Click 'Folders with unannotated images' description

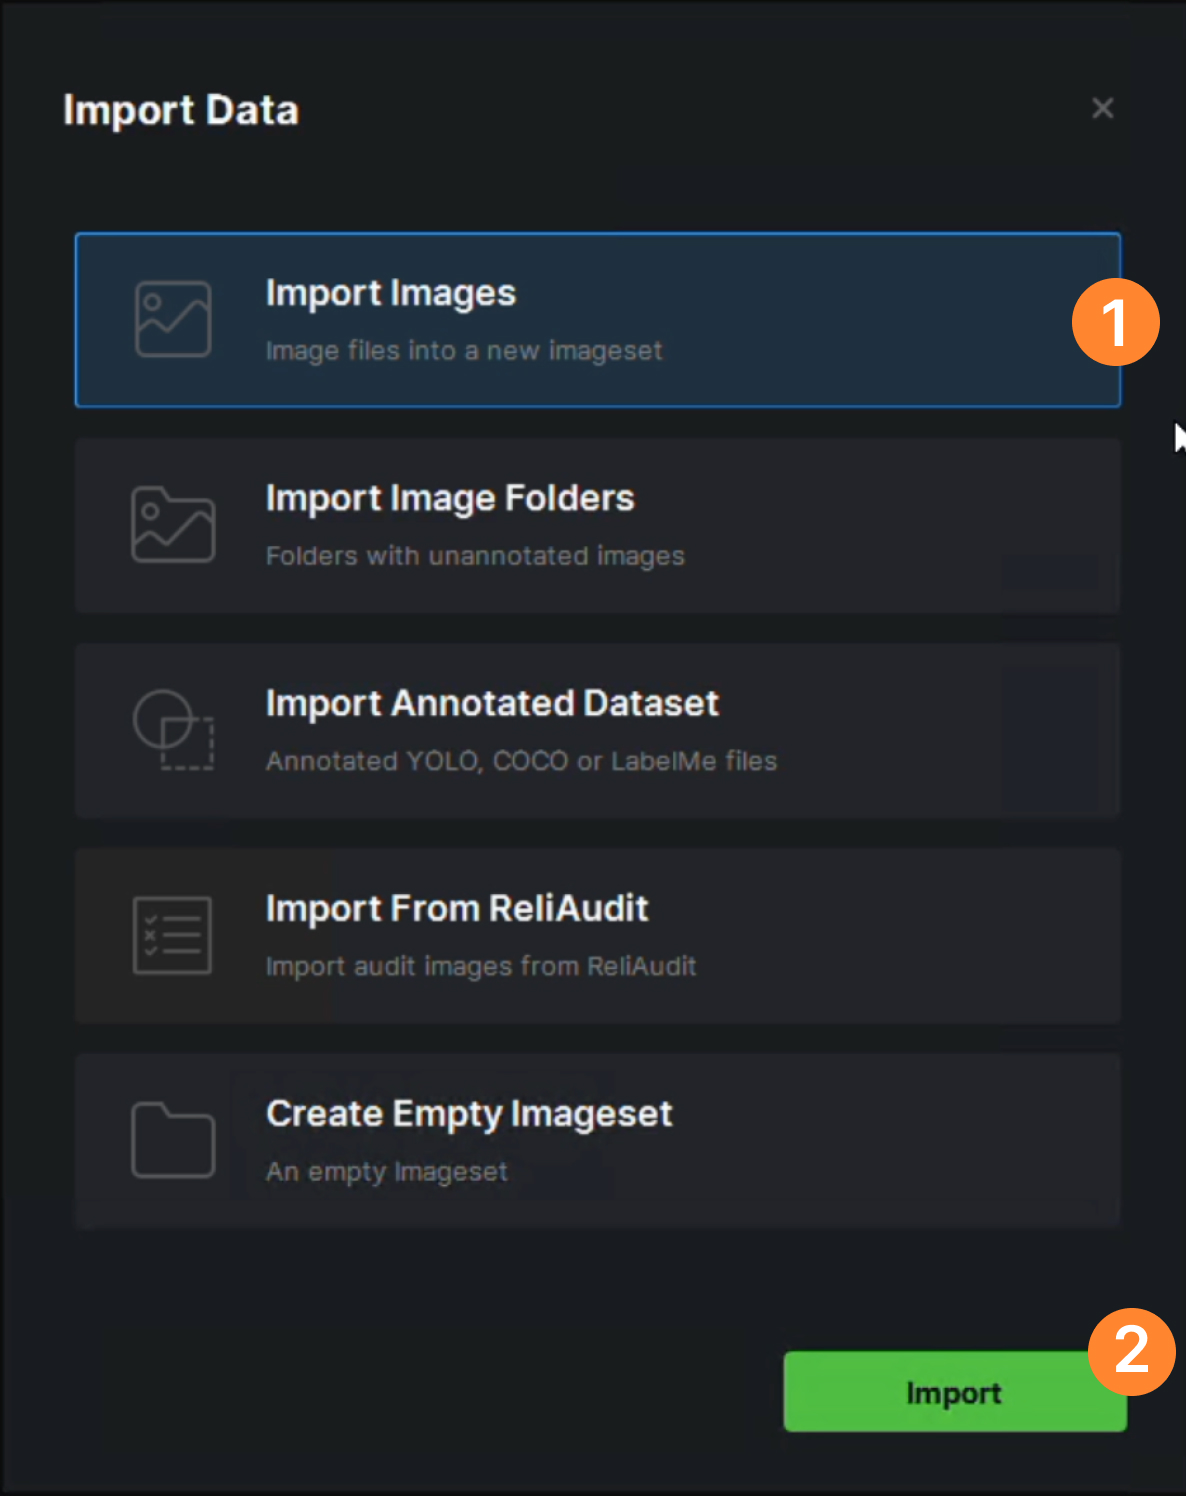[x=475, y=556]
